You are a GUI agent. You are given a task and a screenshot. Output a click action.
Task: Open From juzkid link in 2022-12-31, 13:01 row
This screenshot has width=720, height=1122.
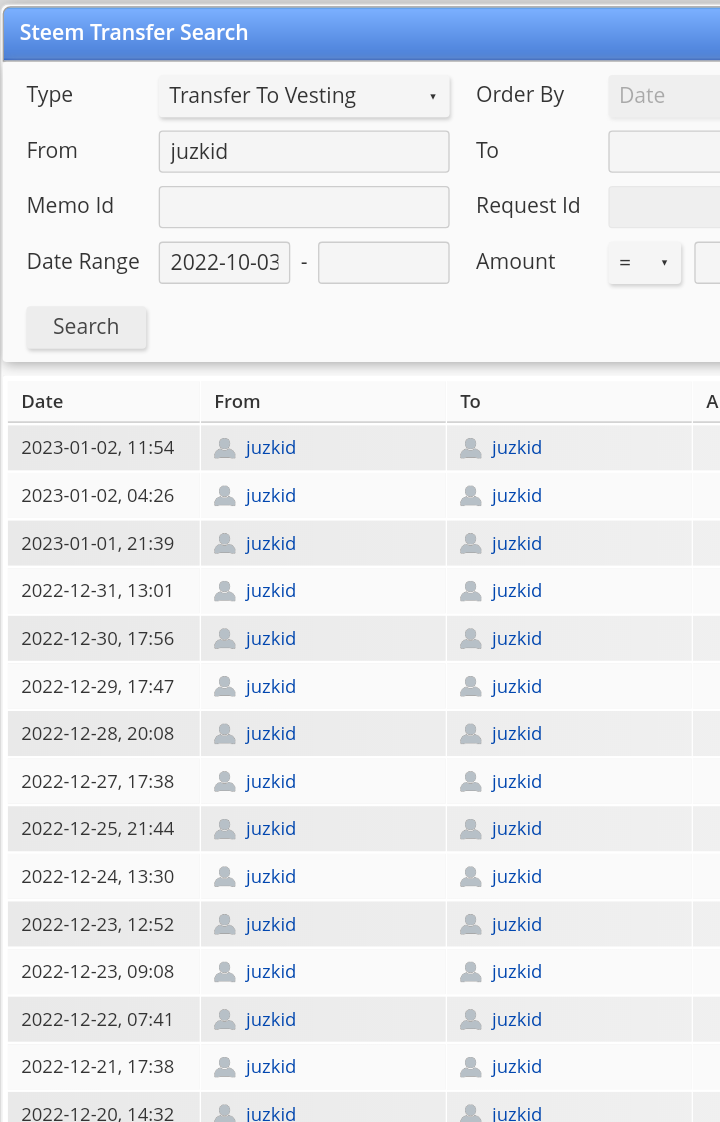(271, 591)
